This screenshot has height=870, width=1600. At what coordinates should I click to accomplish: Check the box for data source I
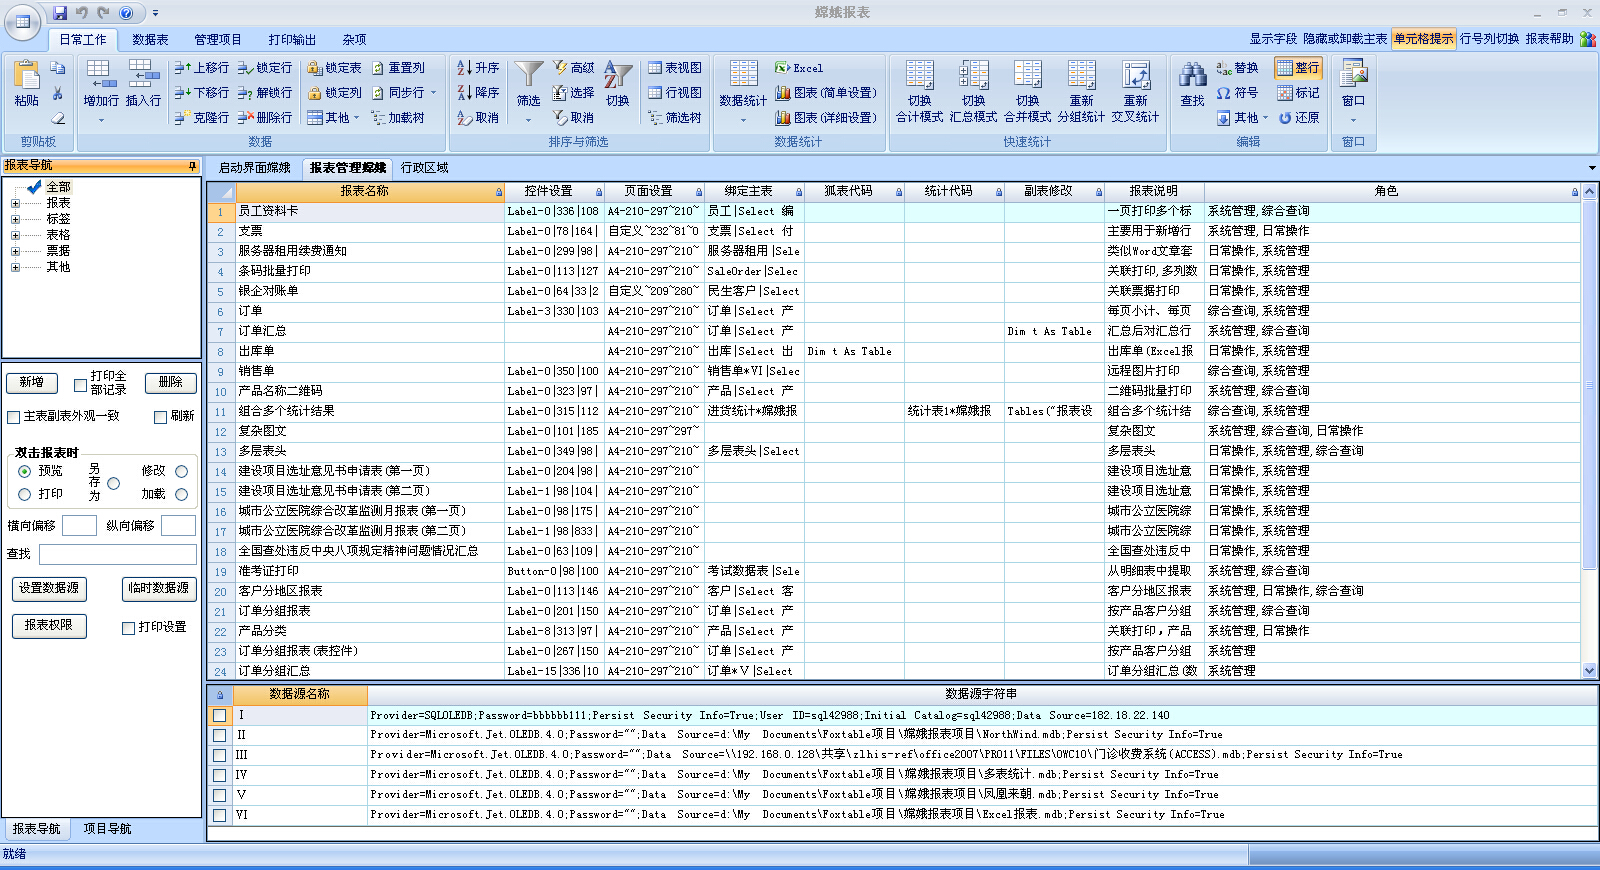coord(219,715)
